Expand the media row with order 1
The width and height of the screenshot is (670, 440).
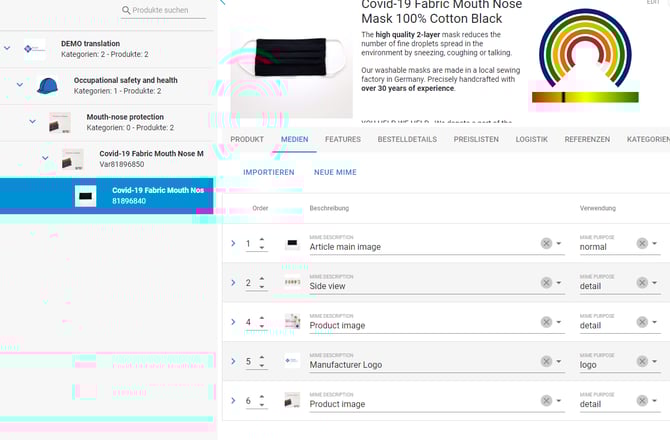233,243
